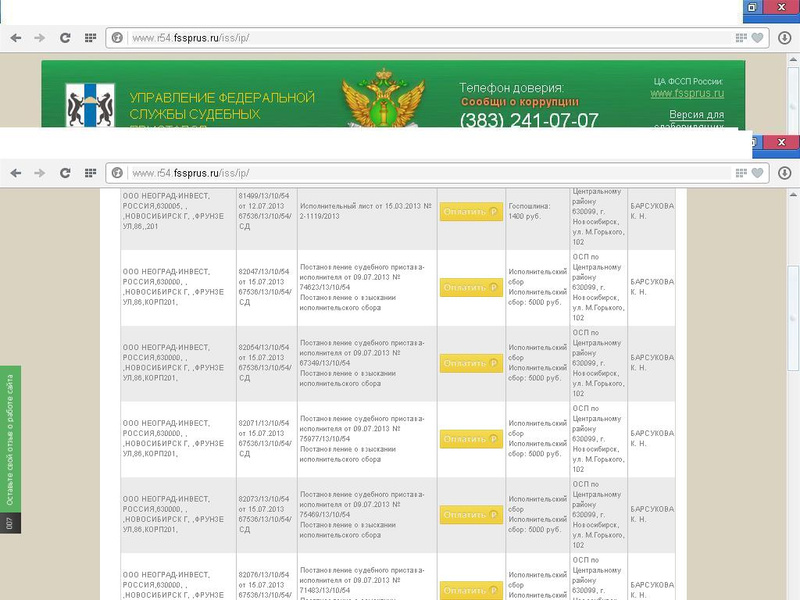This screenshot has height=600, width=800.
Task: Open the apps grid icon in lower toolbar
Action: pos(90,172)
